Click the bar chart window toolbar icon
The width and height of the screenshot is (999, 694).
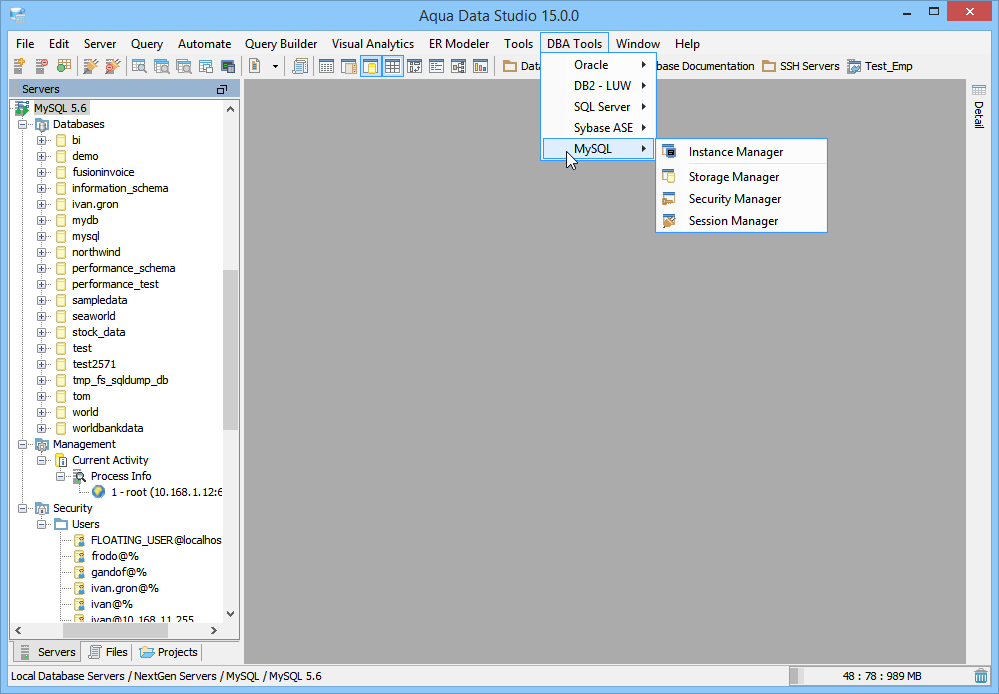(480, 66)
